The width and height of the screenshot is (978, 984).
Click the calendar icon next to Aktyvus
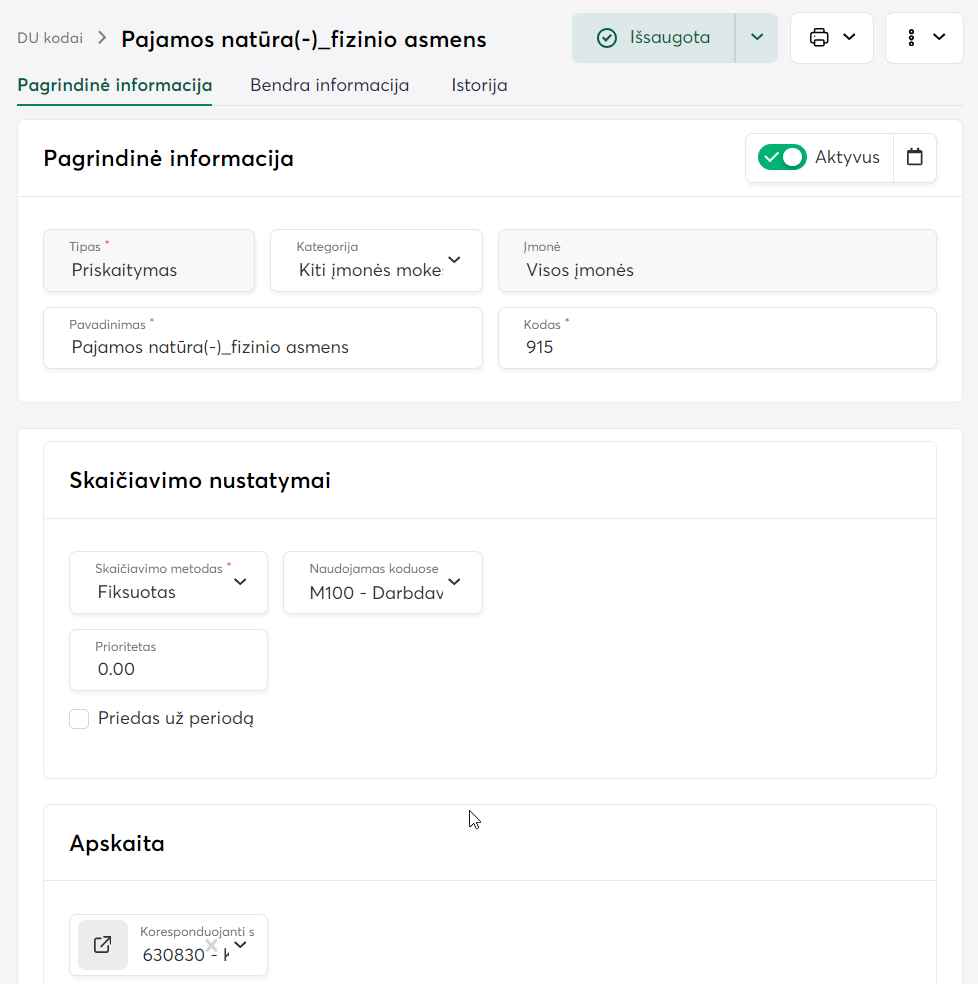point(914,158)
